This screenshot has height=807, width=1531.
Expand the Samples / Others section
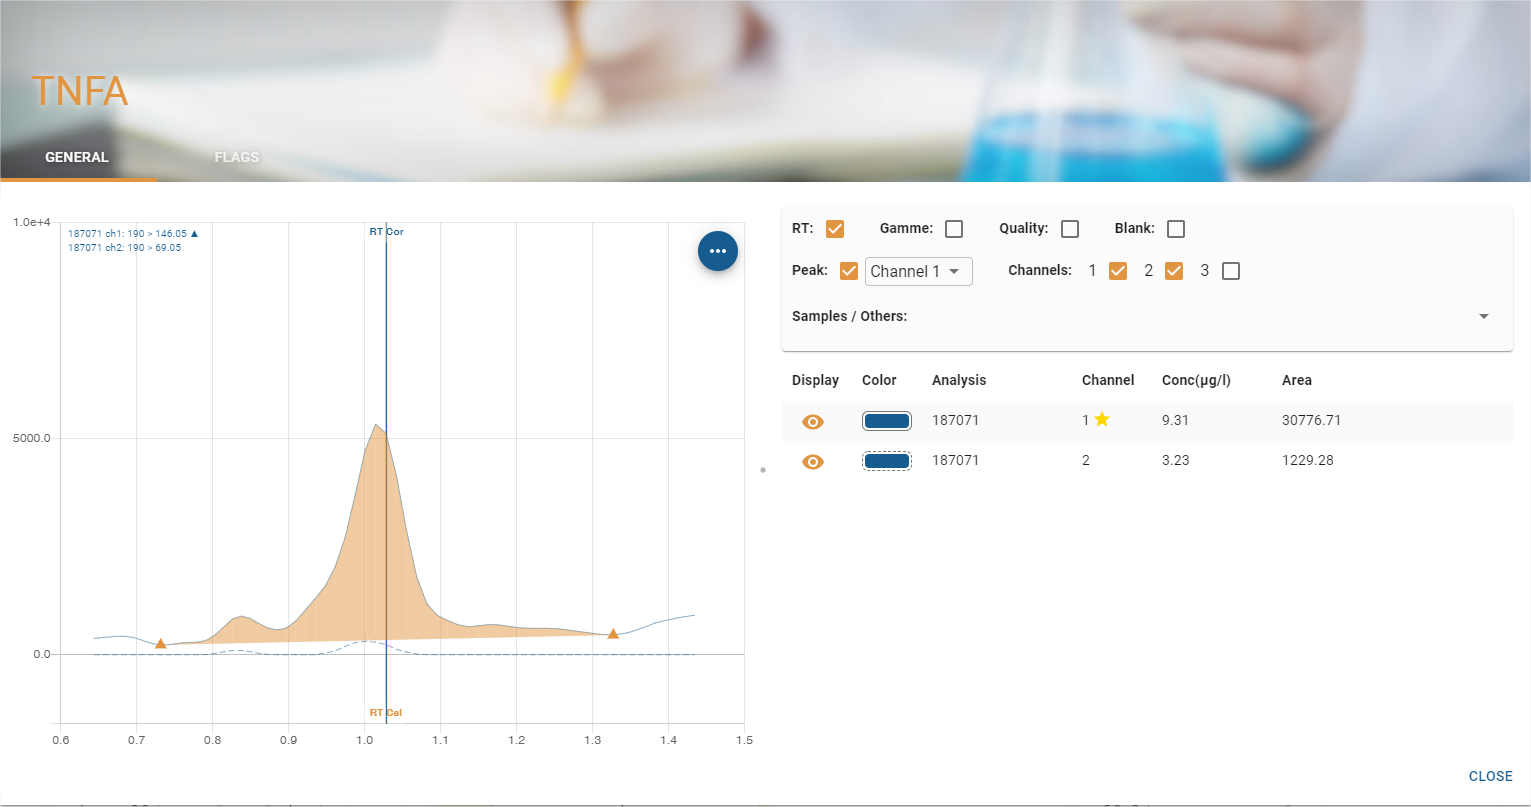click(1484, 316)
